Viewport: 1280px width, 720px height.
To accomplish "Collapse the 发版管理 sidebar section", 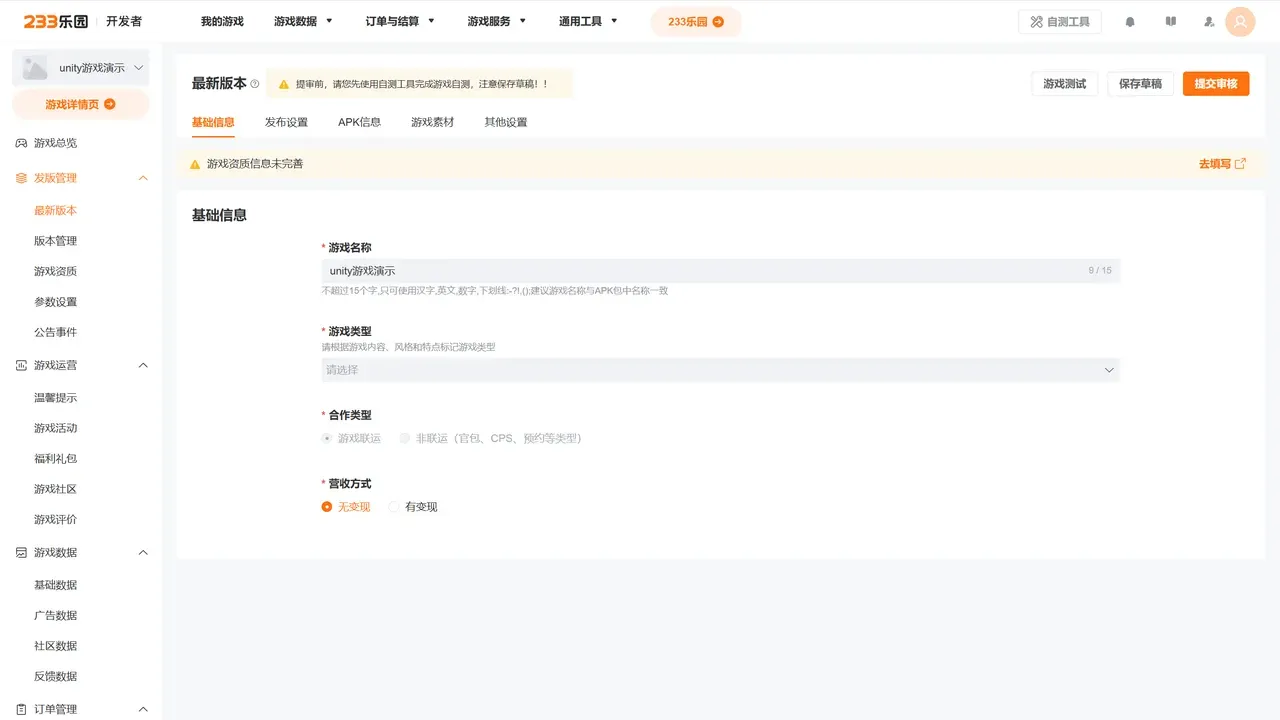I will click(143, 178).
